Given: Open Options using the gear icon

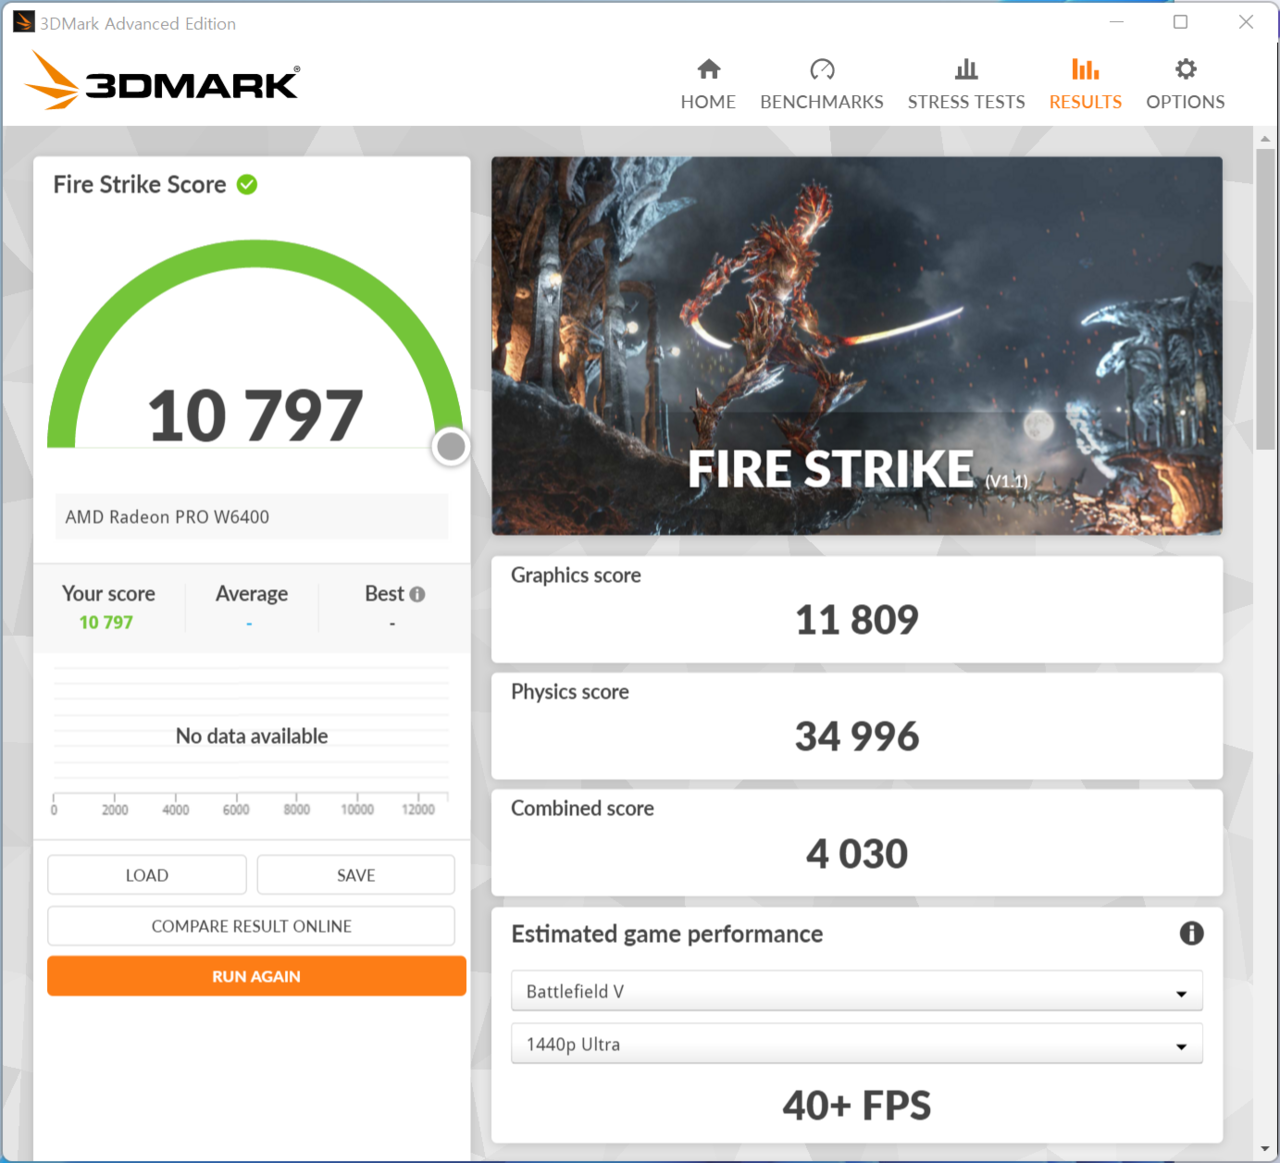Looking at the screenshot, I should pyautogui.click(x=1185, y=69).
